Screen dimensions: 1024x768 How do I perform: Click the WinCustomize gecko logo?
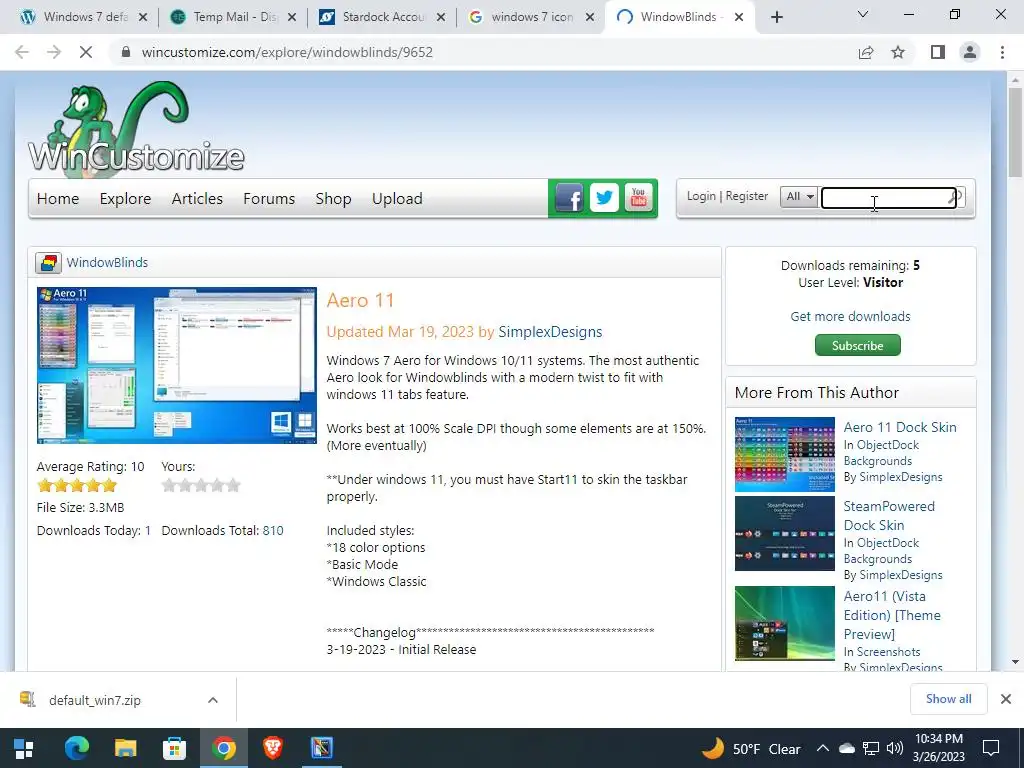tap(136, 129)
